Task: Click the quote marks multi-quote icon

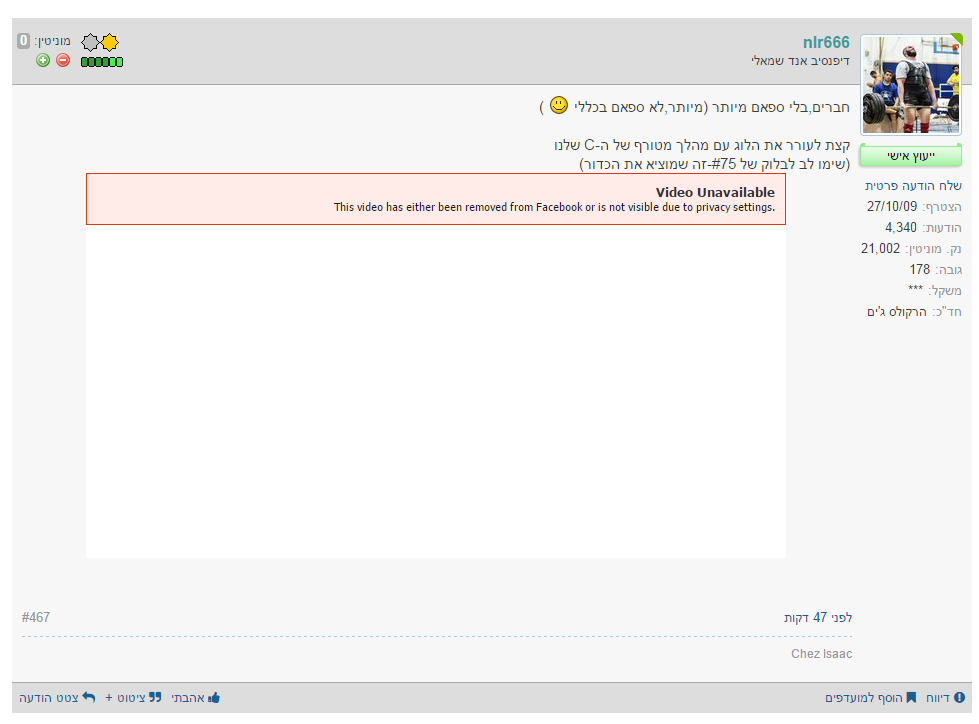Action: [x=155, y=697]
